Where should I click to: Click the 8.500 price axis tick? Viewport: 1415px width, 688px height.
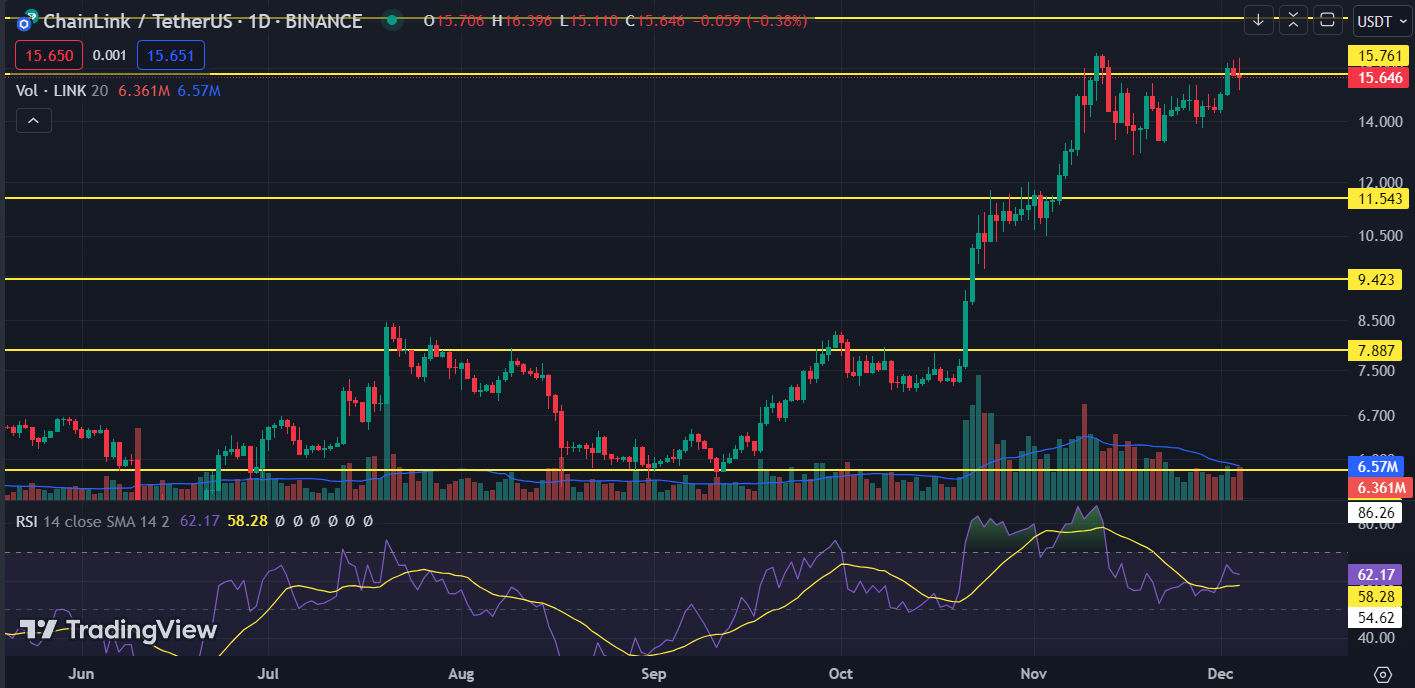[1377, 321]
